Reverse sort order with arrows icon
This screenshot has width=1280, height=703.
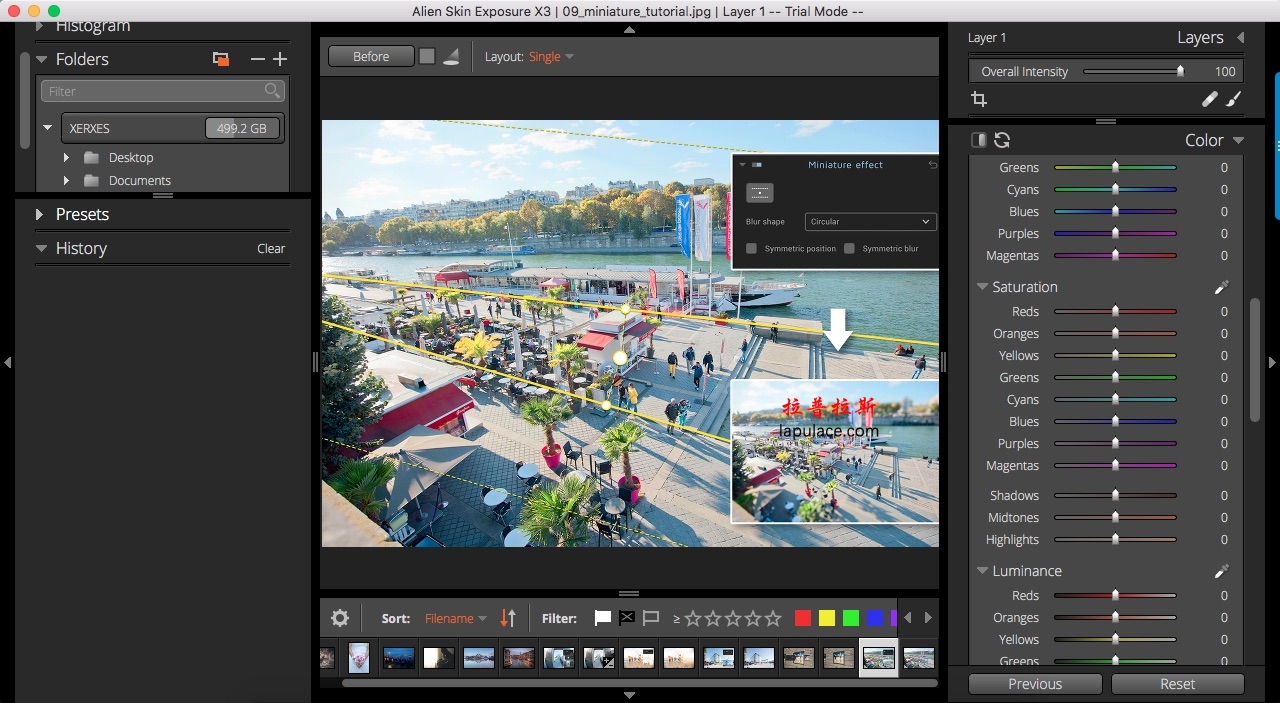point(508,618)
